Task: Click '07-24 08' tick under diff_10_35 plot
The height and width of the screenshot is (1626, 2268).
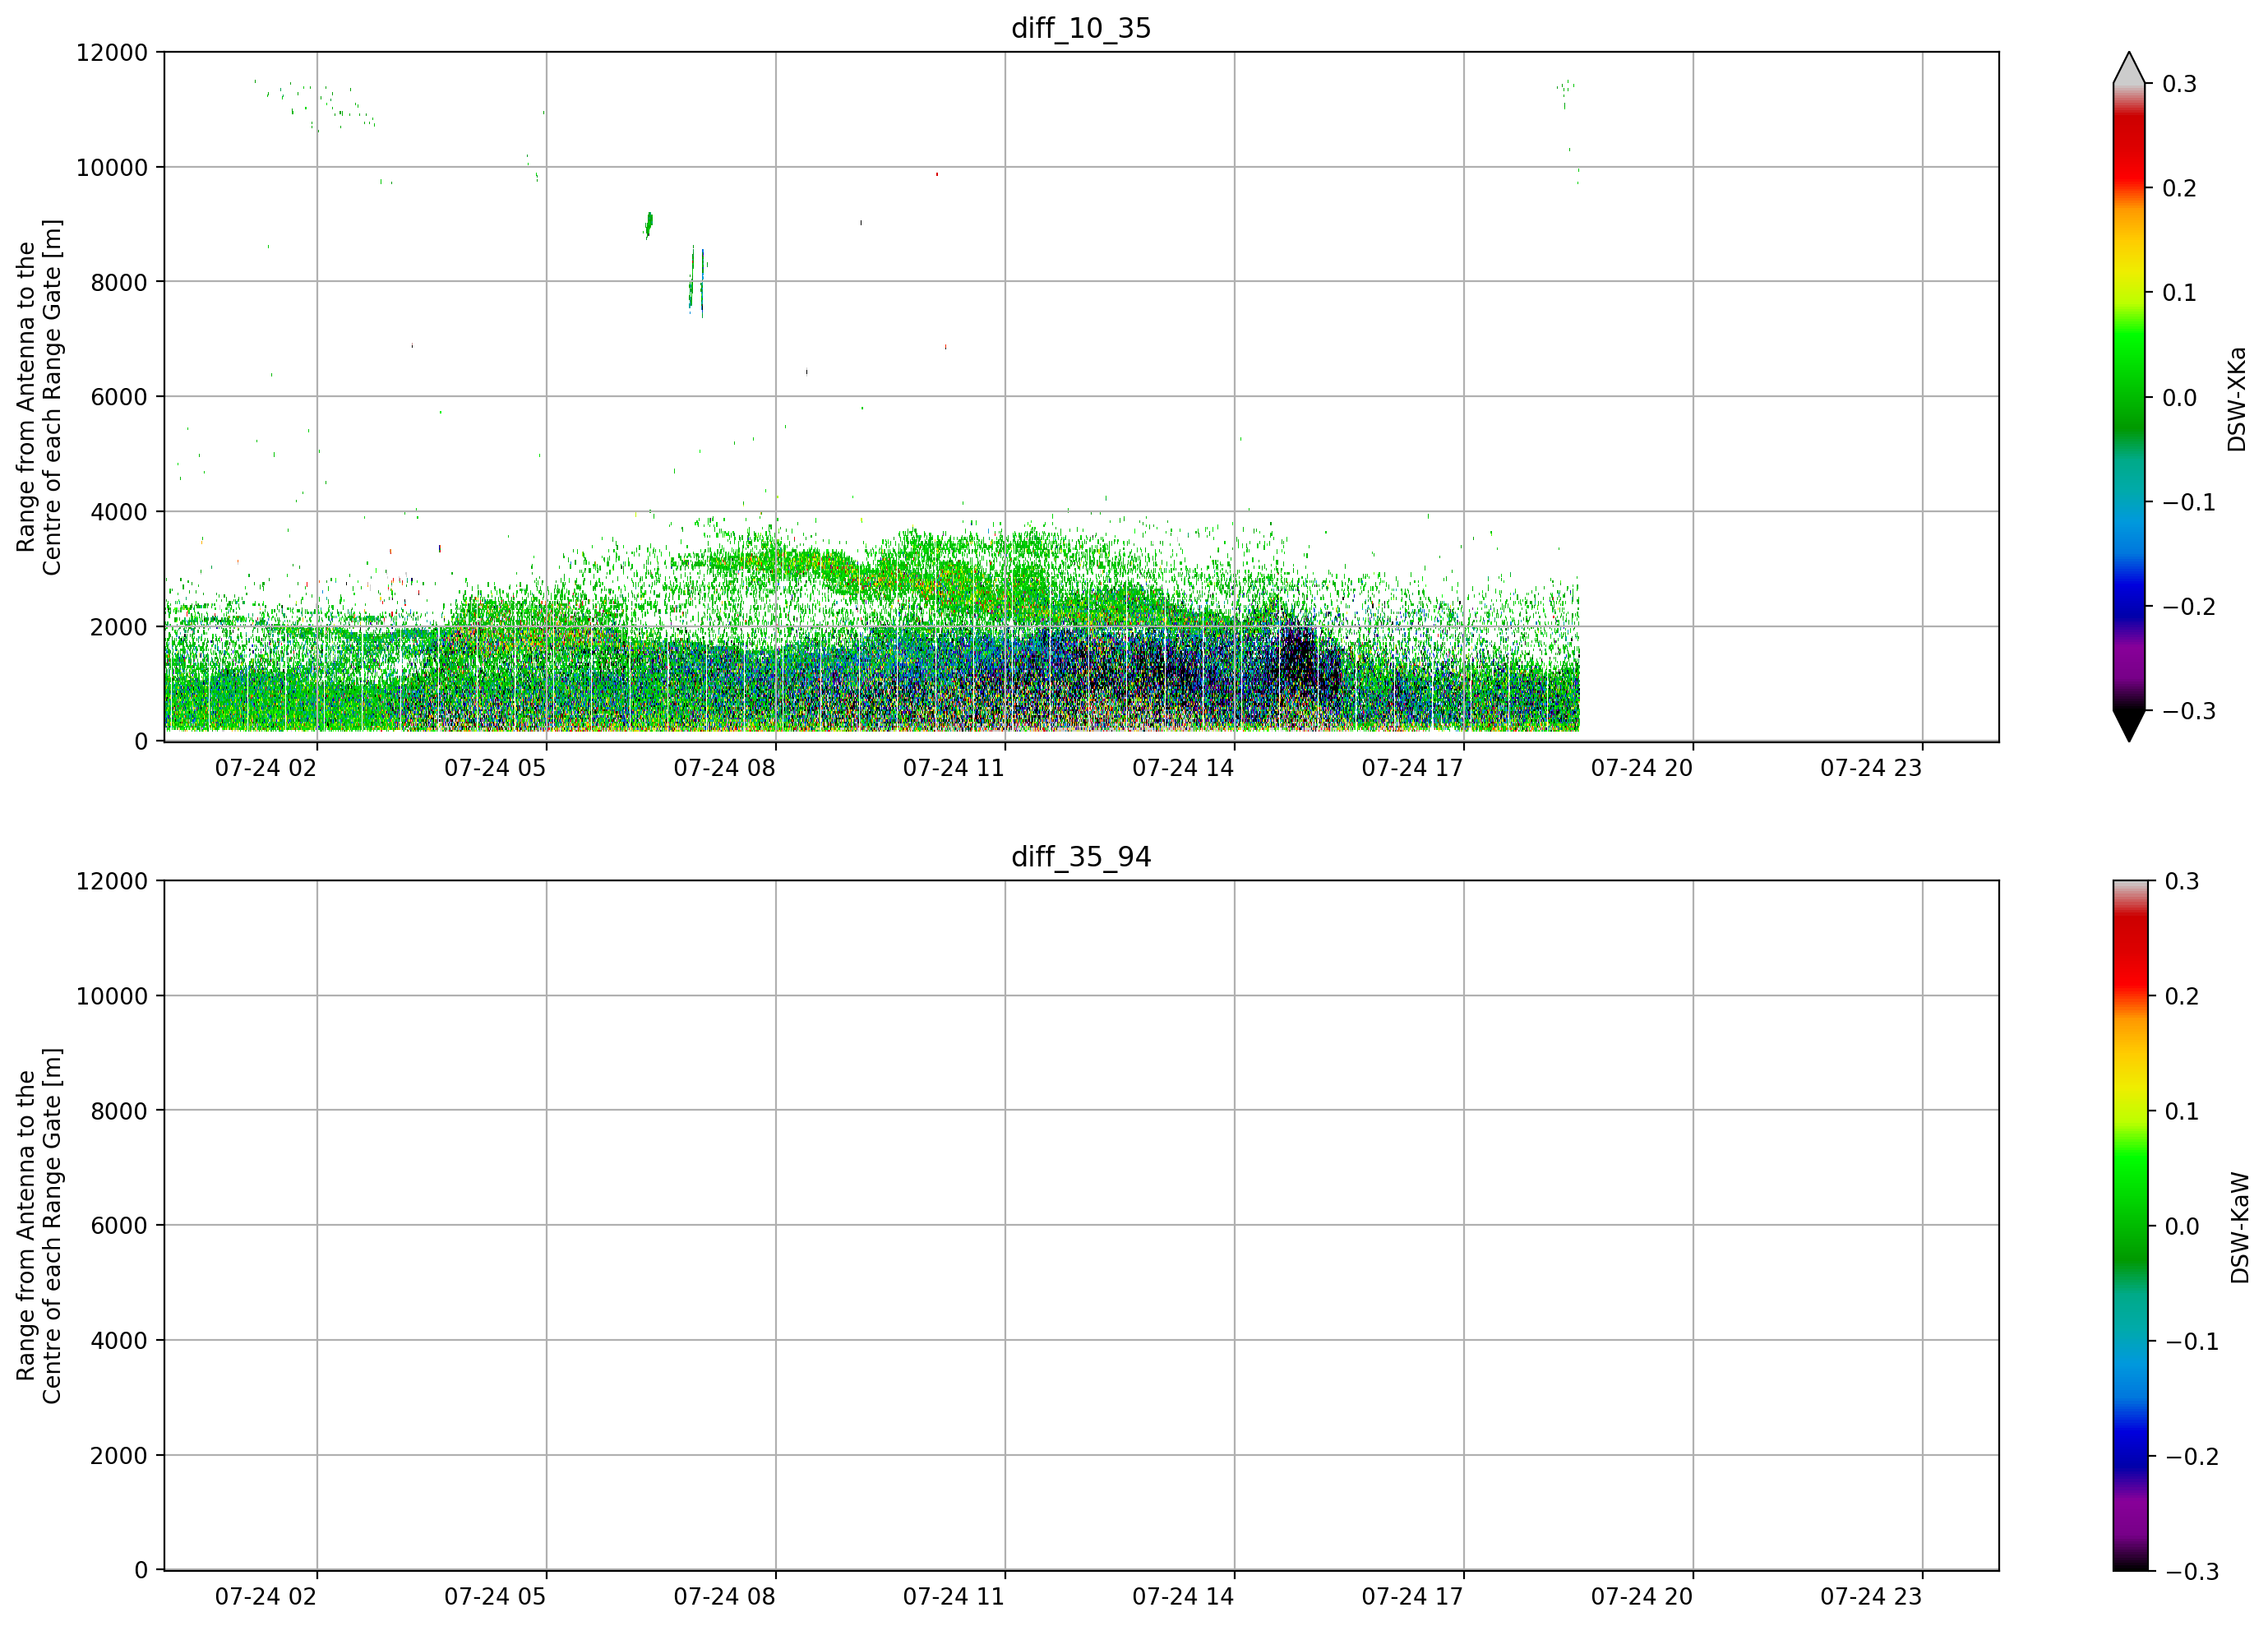Action: pyautogui.click(x=725, y=768)
